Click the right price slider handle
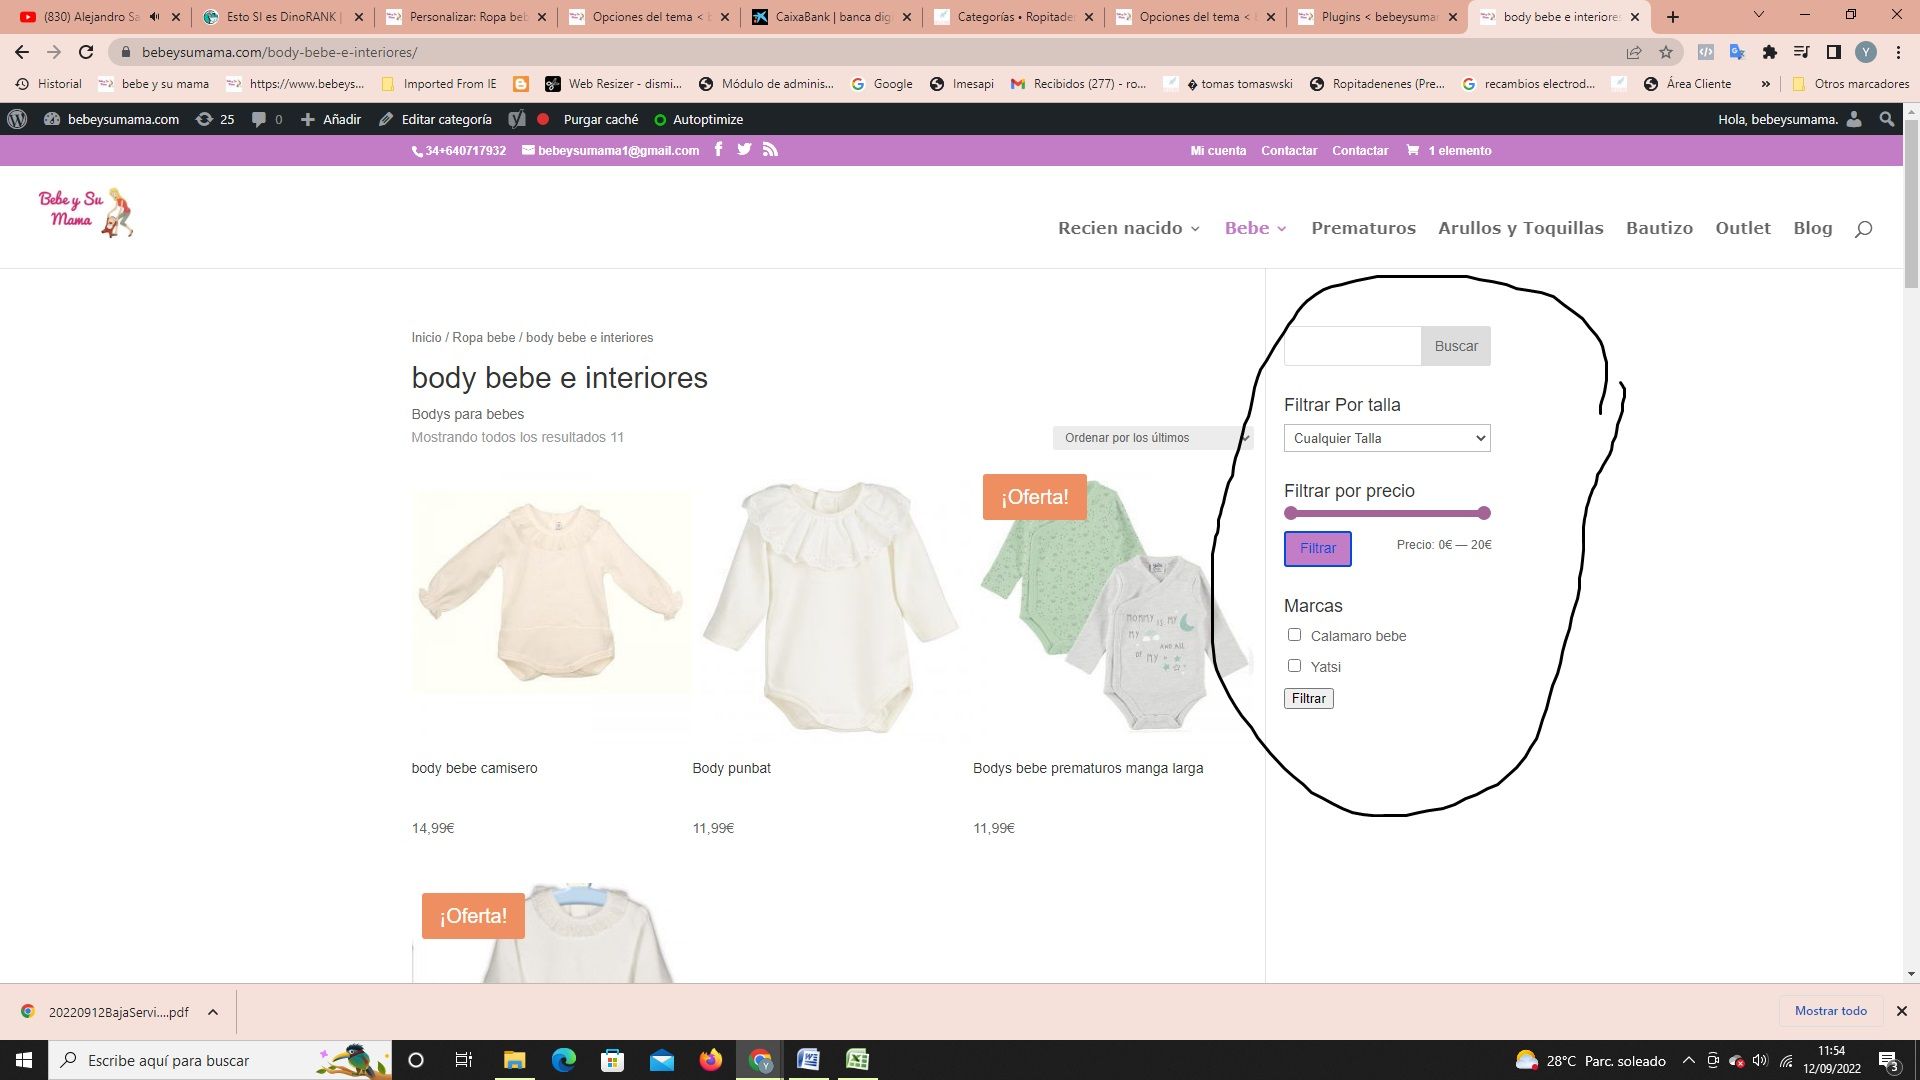This screenshot has width=1920, height=1080. coord(1484,513)
